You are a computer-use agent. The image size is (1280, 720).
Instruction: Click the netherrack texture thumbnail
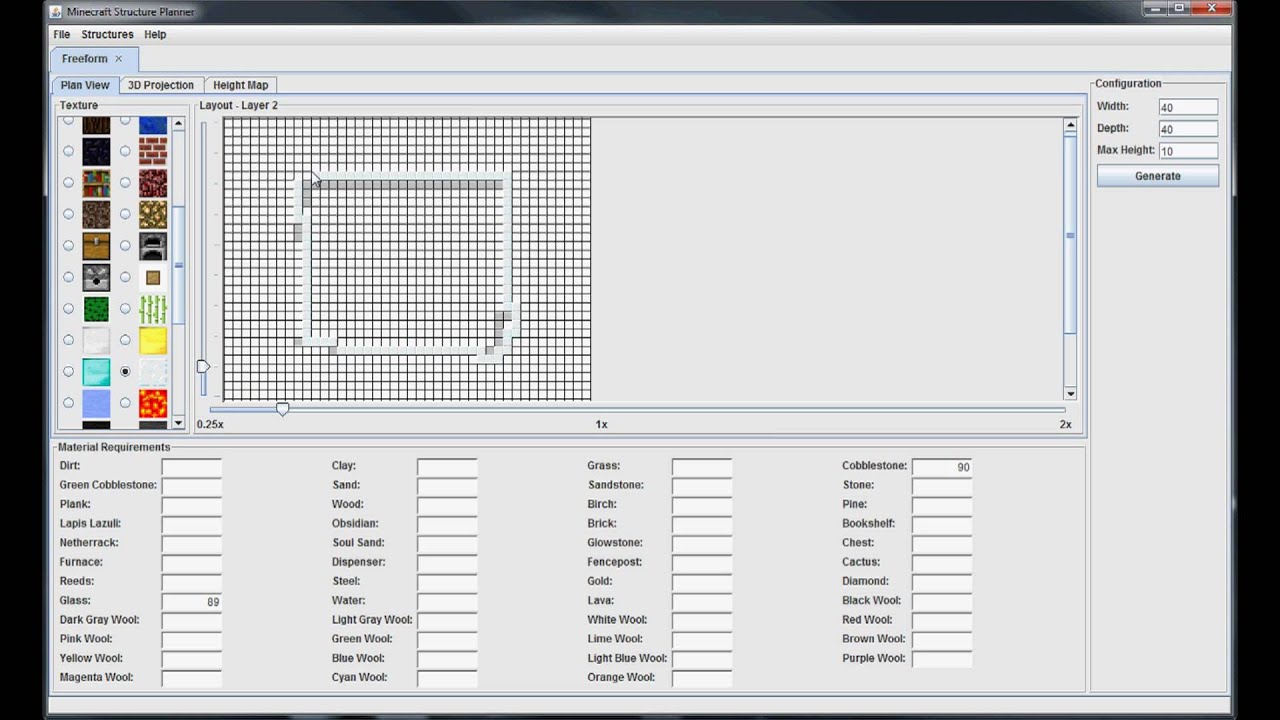pyautogui.click(x=153, y=183)
